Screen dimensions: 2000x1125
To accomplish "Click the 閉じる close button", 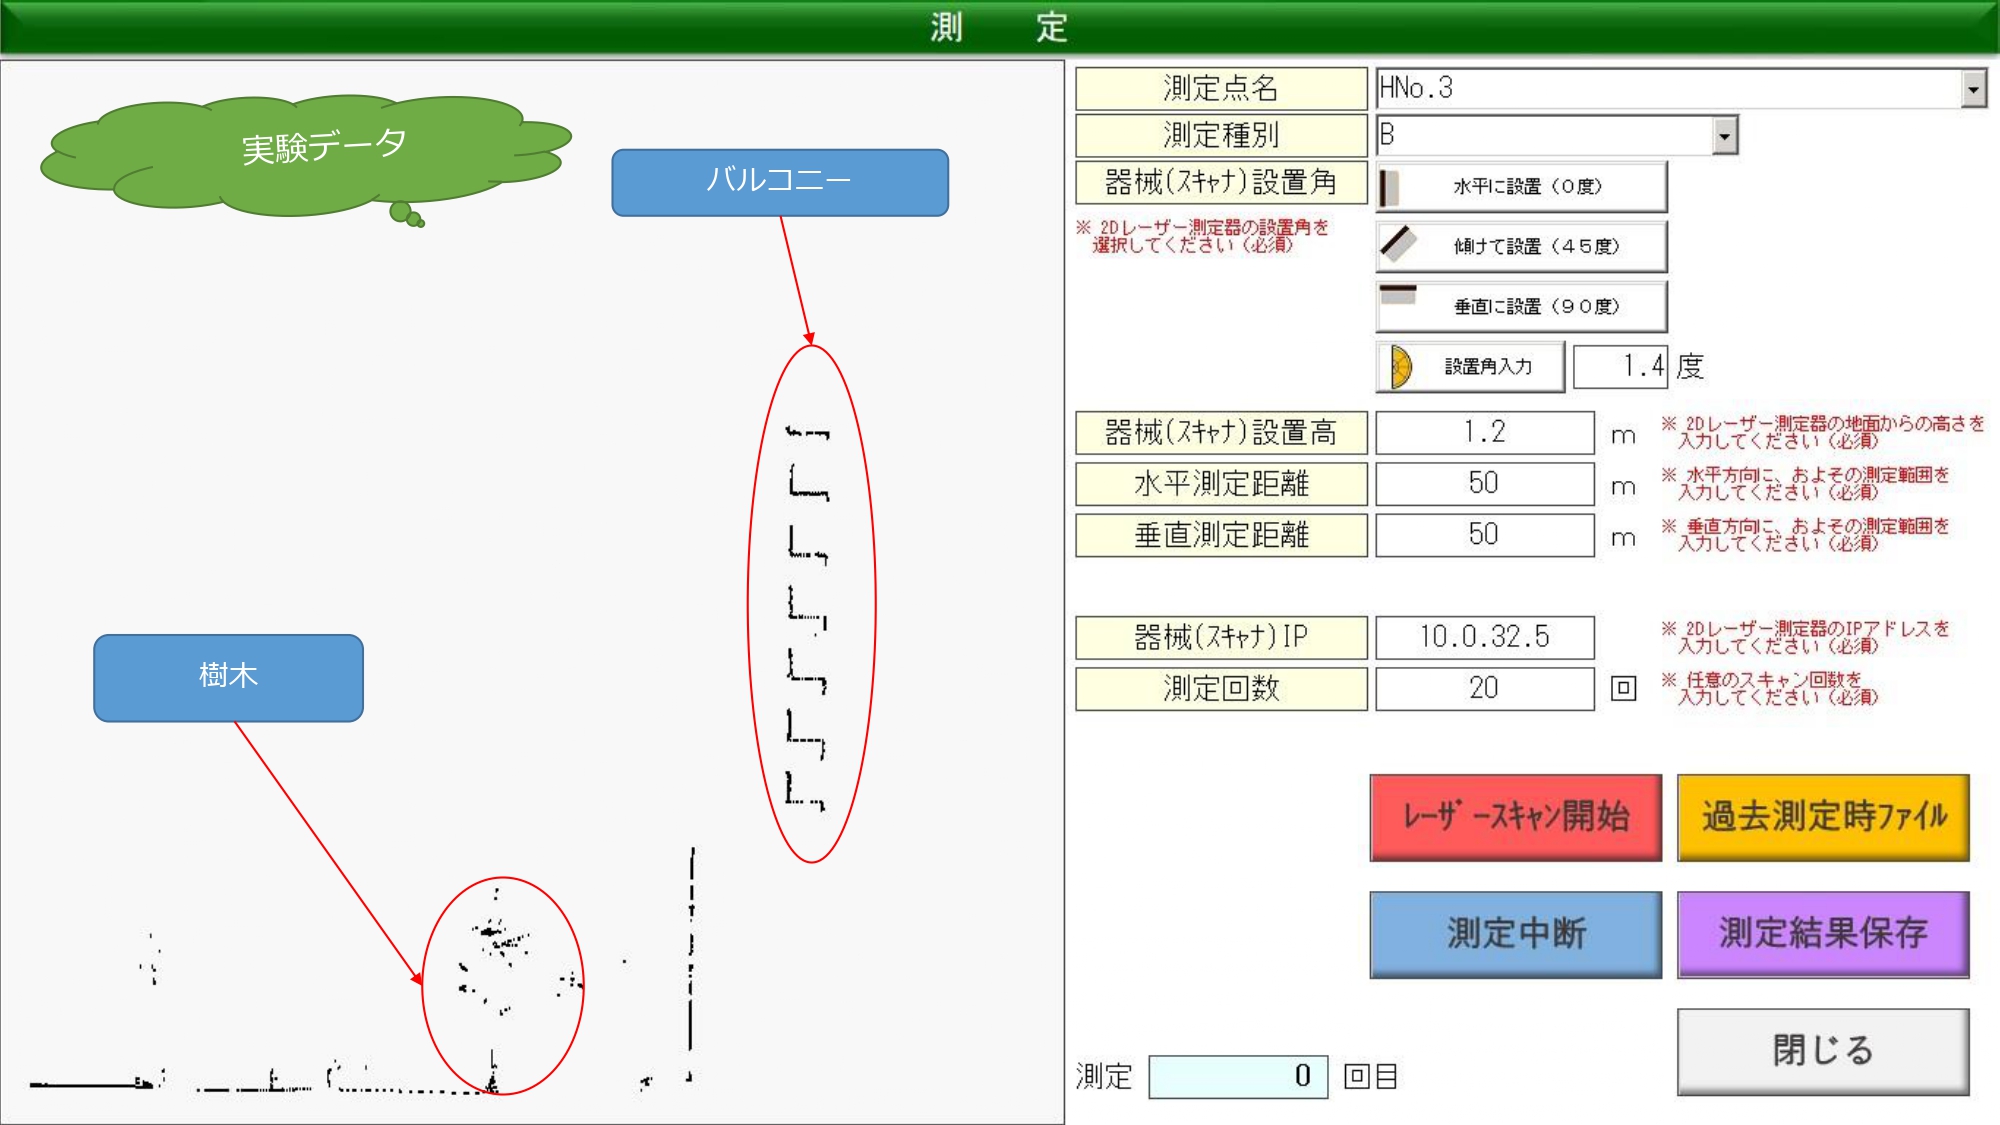I will [x=1822, y=1051].
